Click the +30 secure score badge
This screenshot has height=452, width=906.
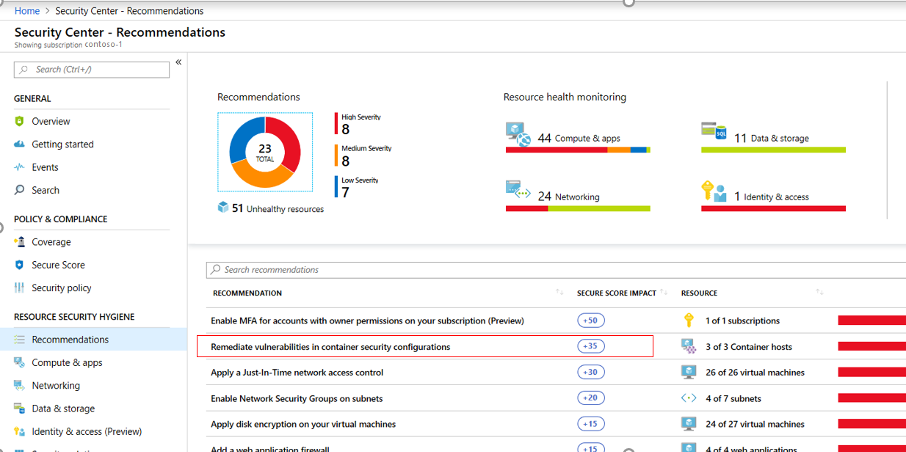point(591,372)
